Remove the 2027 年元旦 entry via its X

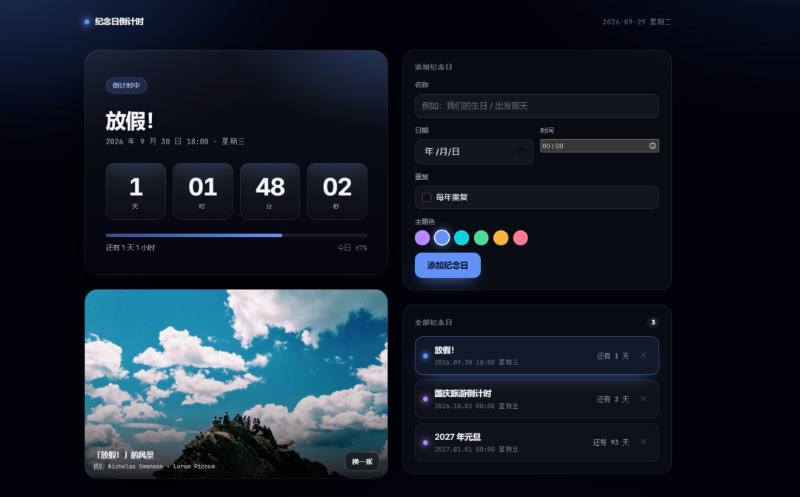[643, 442]
